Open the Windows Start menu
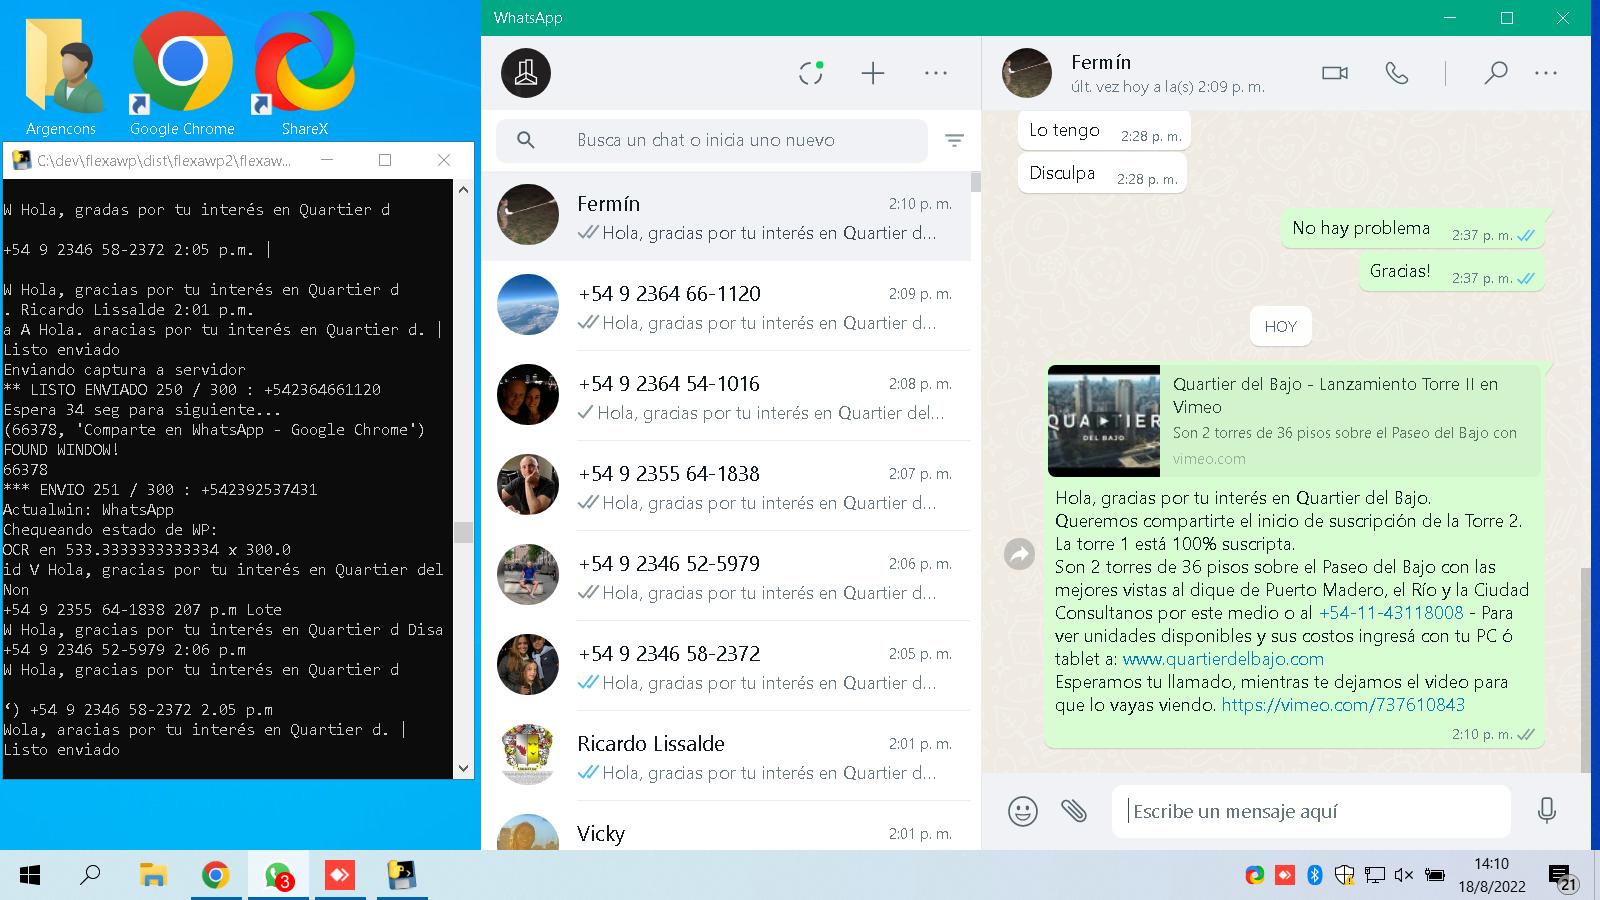 tap(30, 876)
